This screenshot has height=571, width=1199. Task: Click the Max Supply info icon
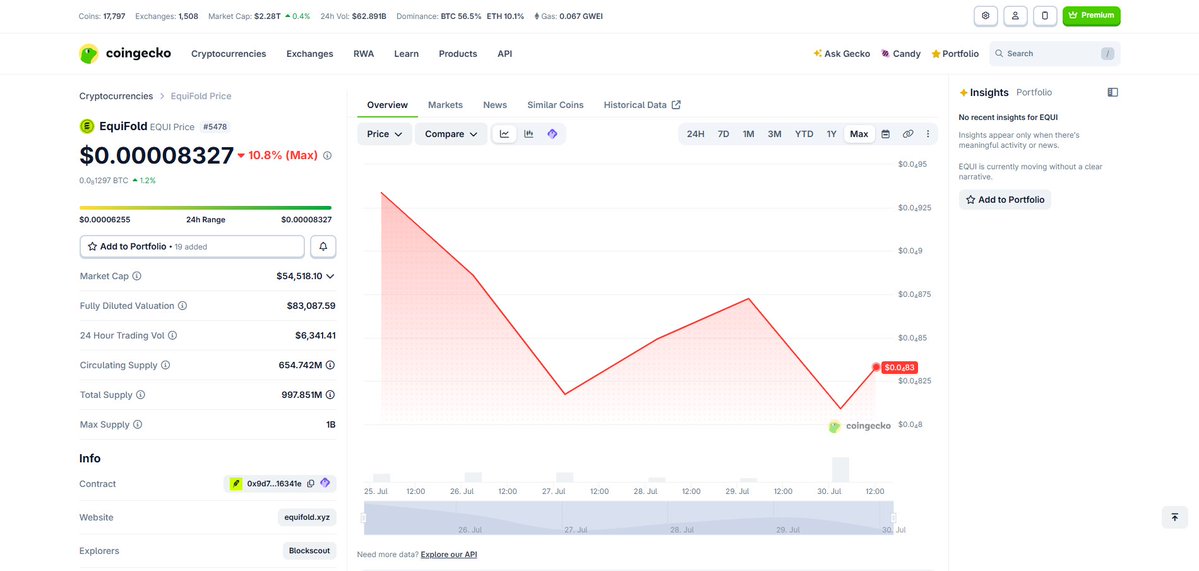coord(138,425)
